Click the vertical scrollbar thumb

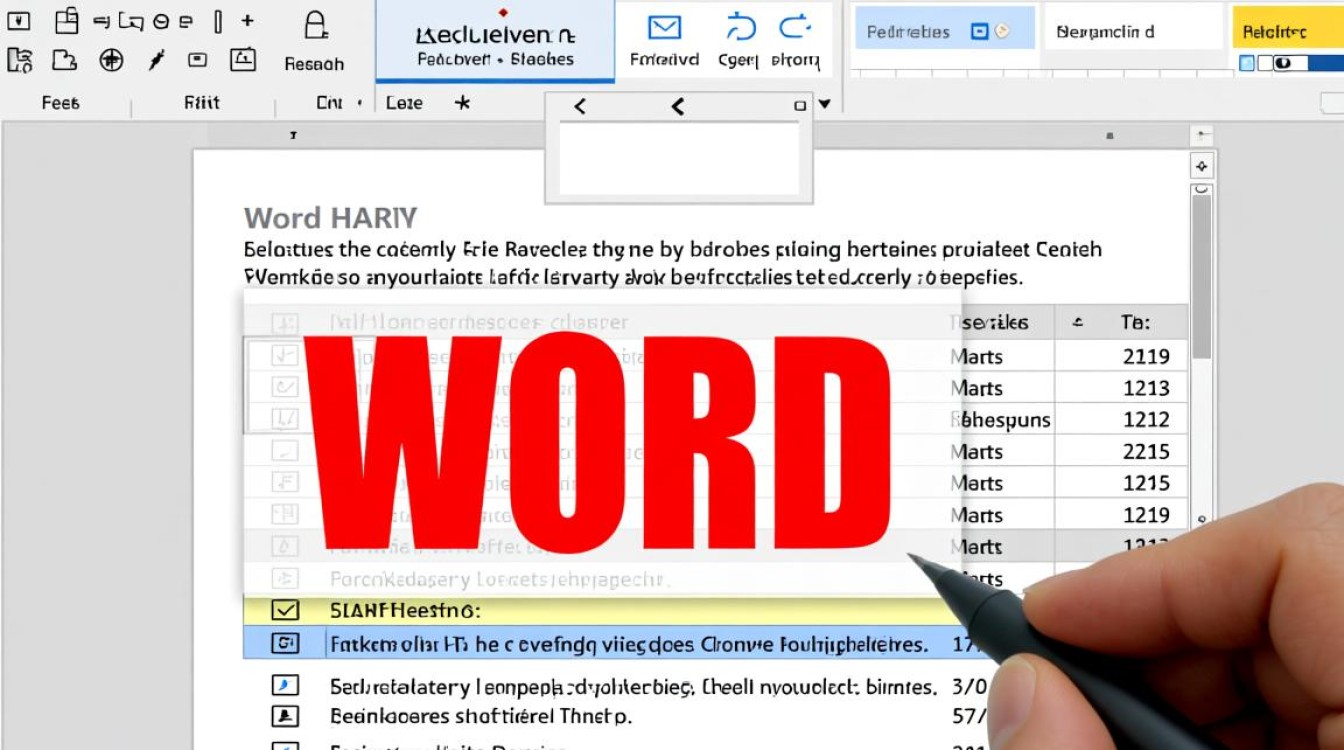click(1201, 275)
